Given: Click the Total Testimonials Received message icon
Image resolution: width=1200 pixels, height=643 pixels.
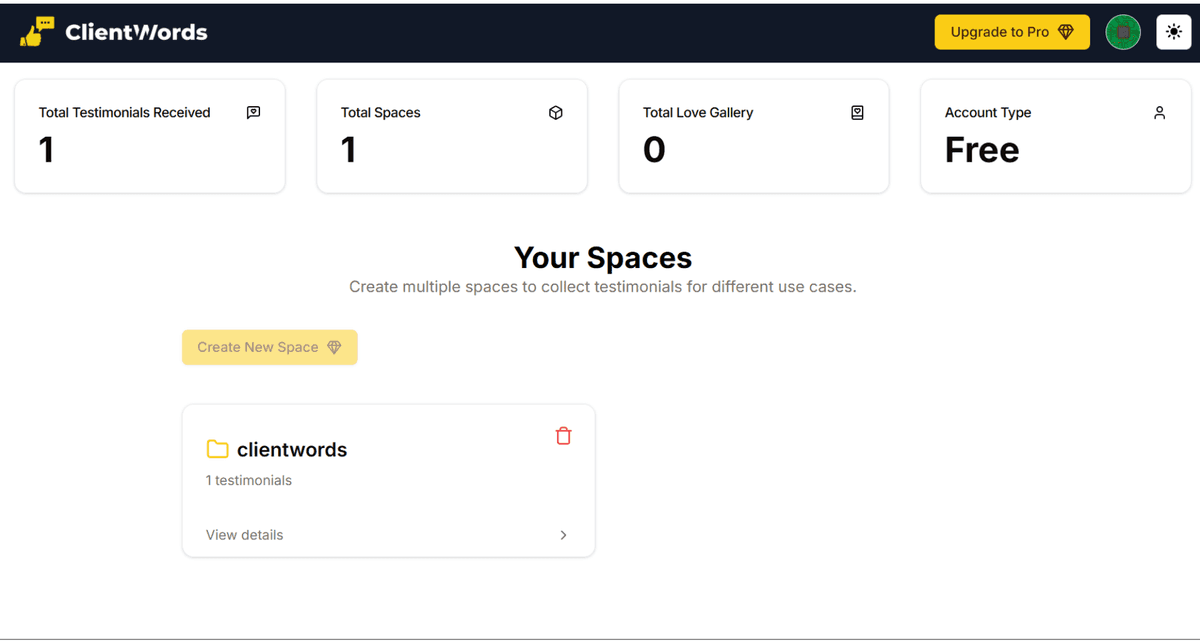Looking at the screenshot, I should [253, 112].
